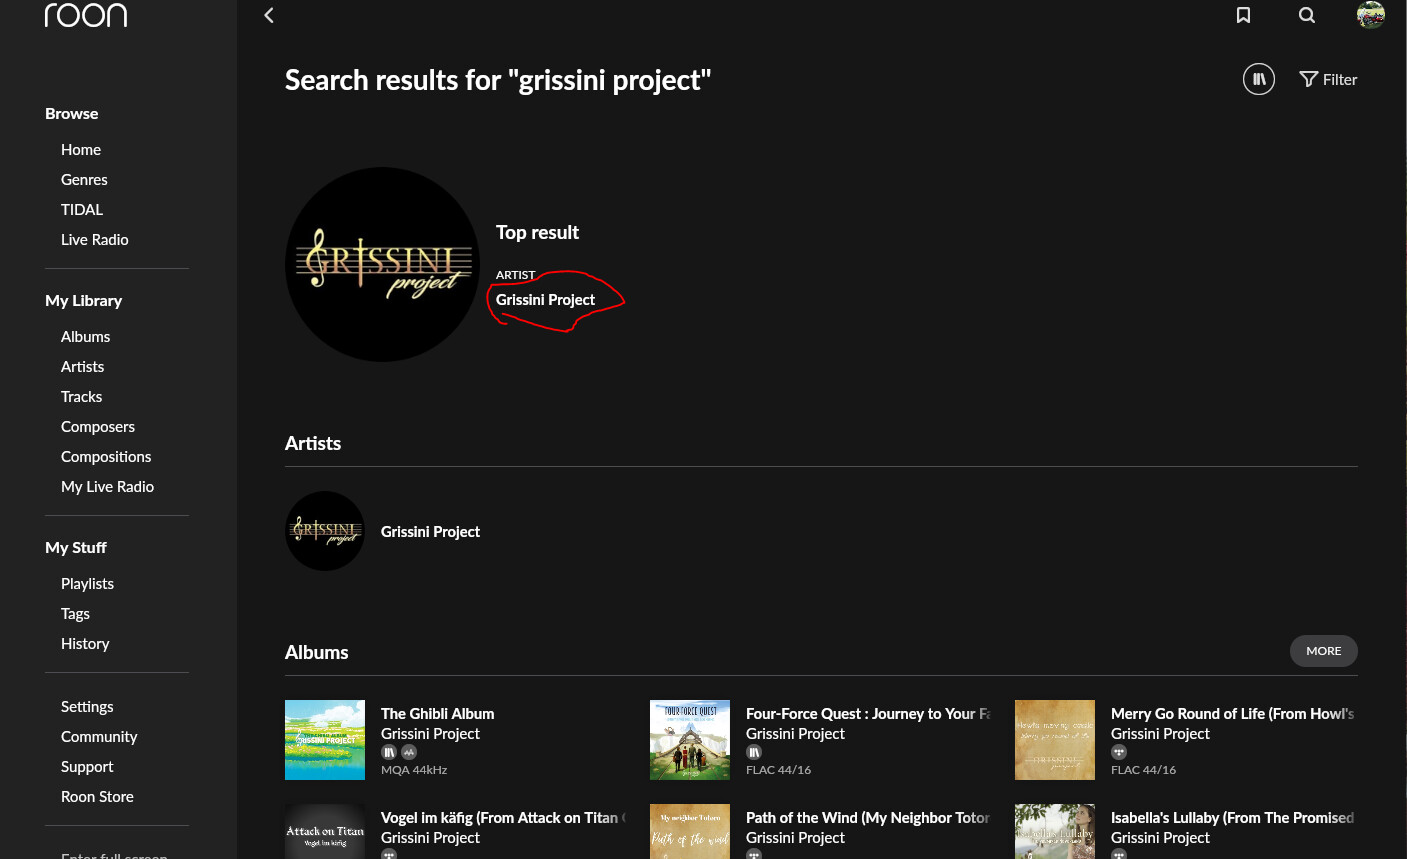The width and height of the screenshot is (1407, 859).
Task: Open Genres in the sidebar
Action: (84, 180)
